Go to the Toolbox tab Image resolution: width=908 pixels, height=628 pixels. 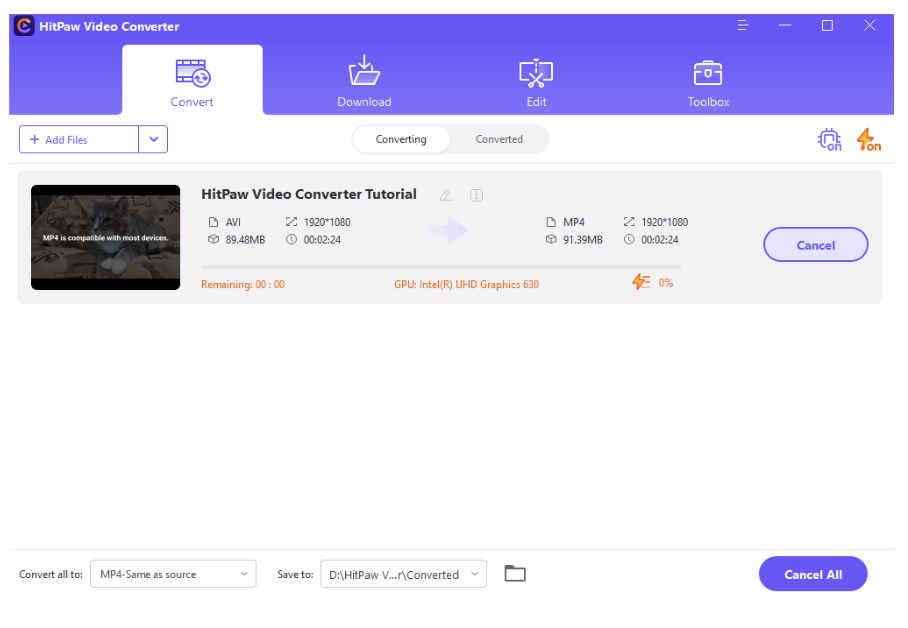point(708,81)
